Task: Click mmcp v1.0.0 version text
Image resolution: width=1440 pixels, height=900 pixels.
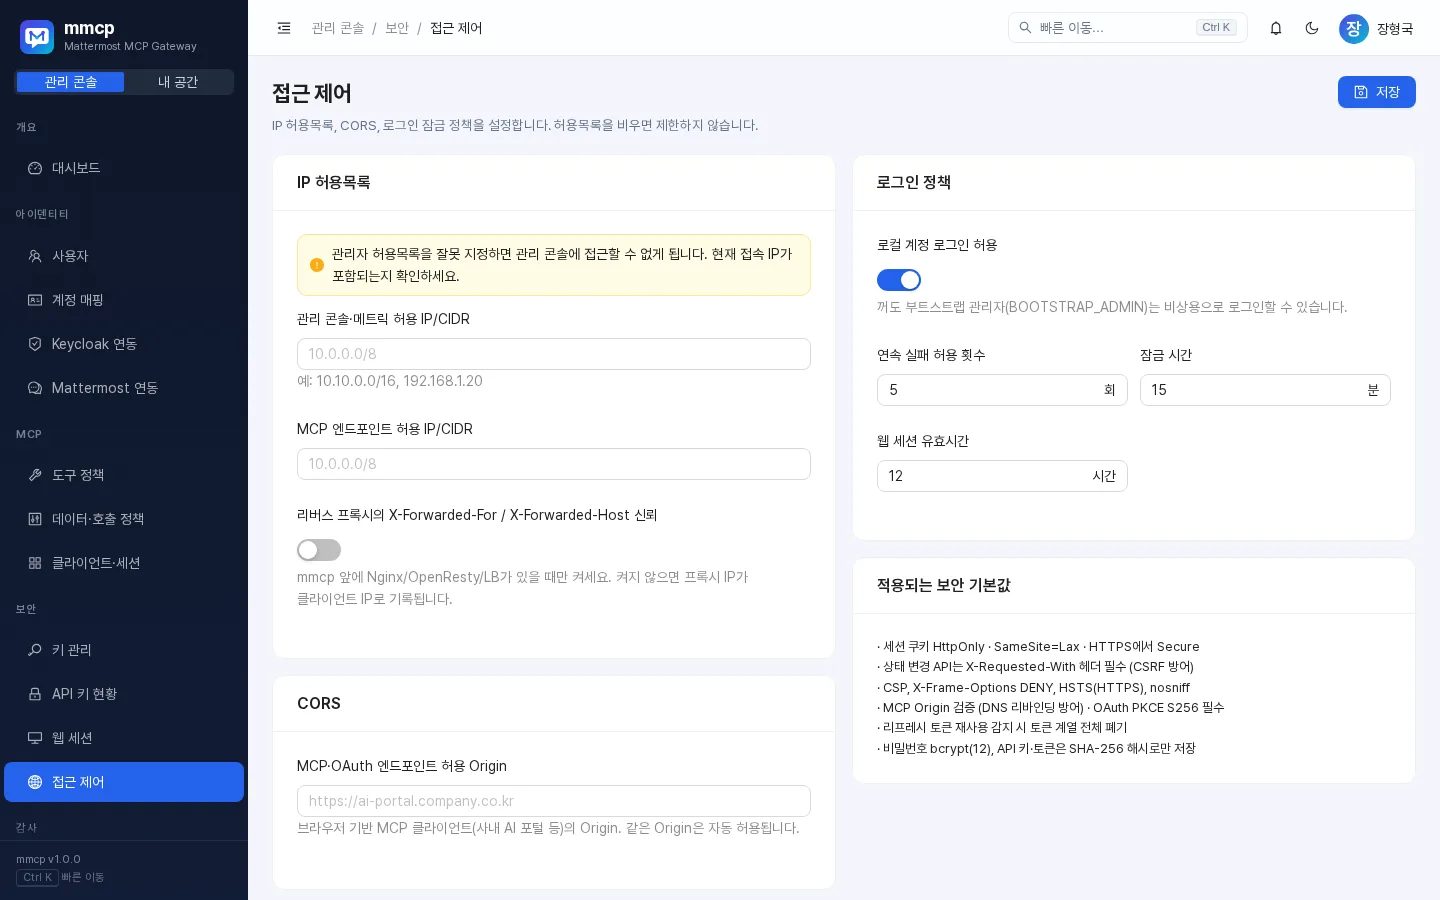Action: [x=48, y=859]
